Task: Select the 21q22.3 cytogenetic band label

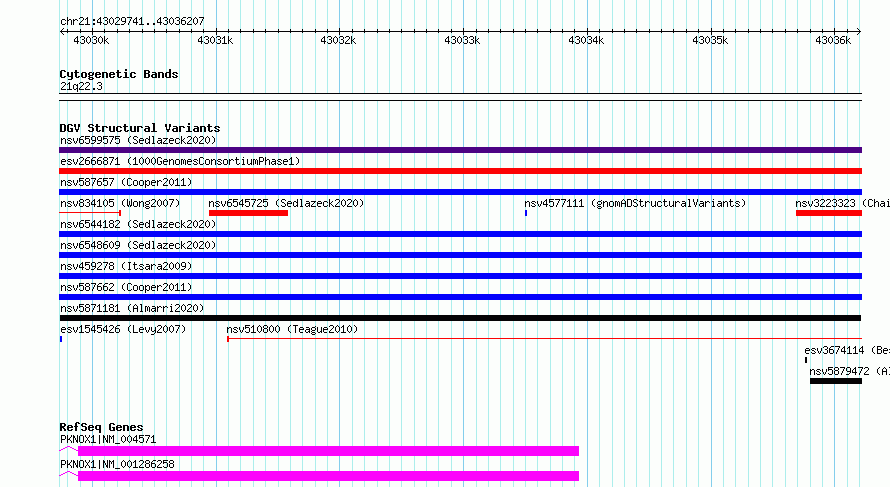Action: [81, 86]
